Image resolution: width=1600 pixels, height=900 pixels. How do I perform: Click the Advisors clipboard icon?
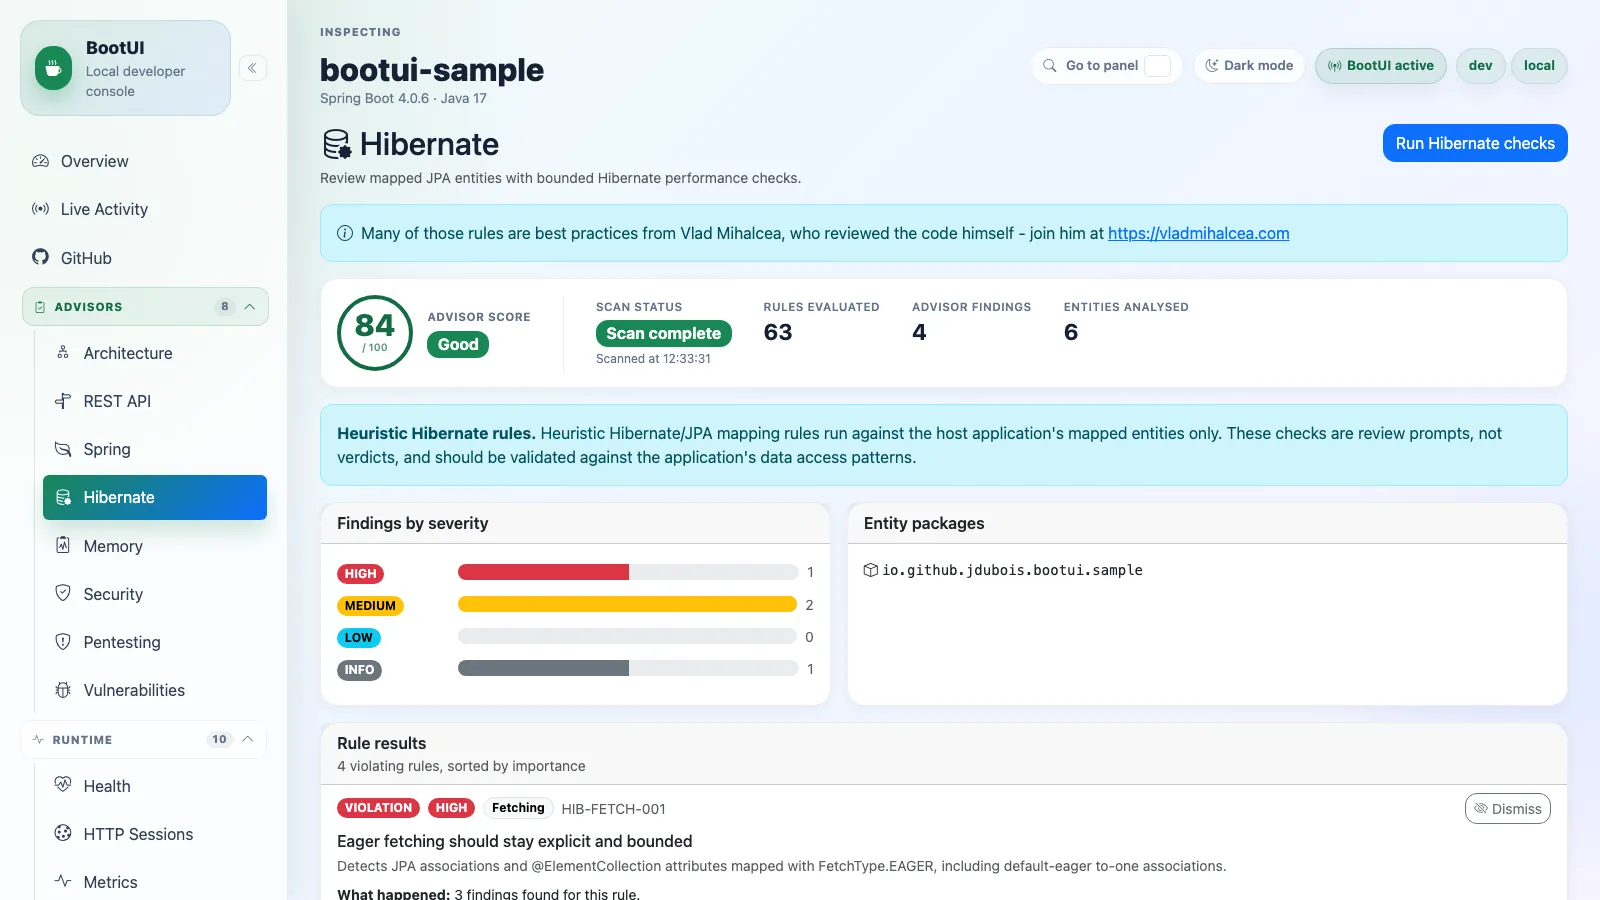pyautogui.click(x=40, y=307)
